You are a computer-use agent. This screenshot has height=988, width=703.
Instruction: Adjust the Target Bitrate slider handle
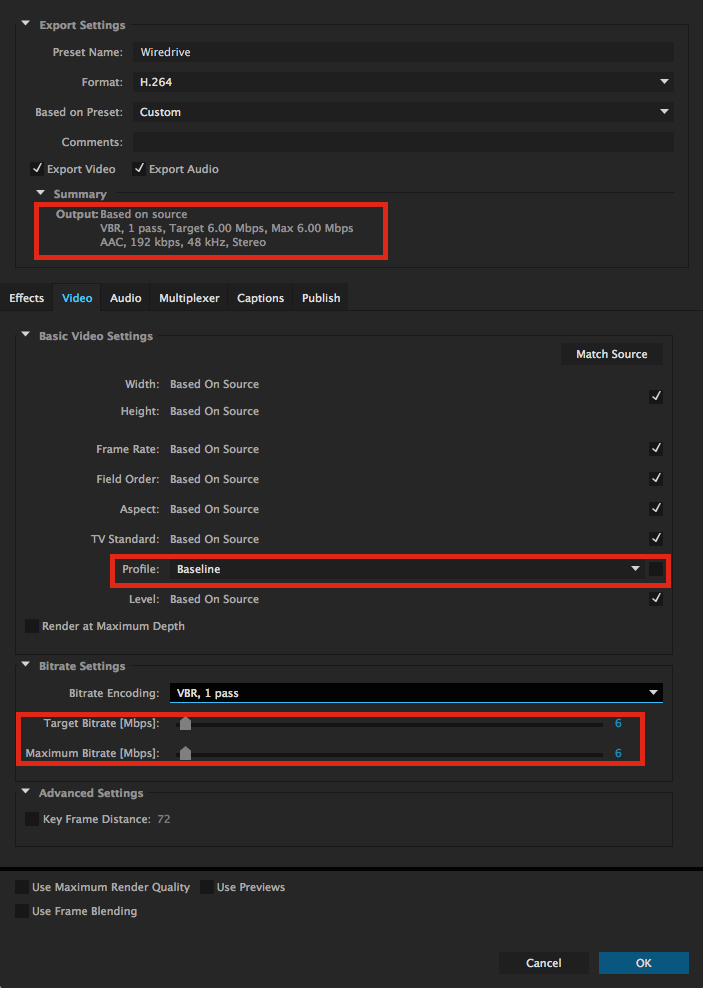(x=184, y=722)
